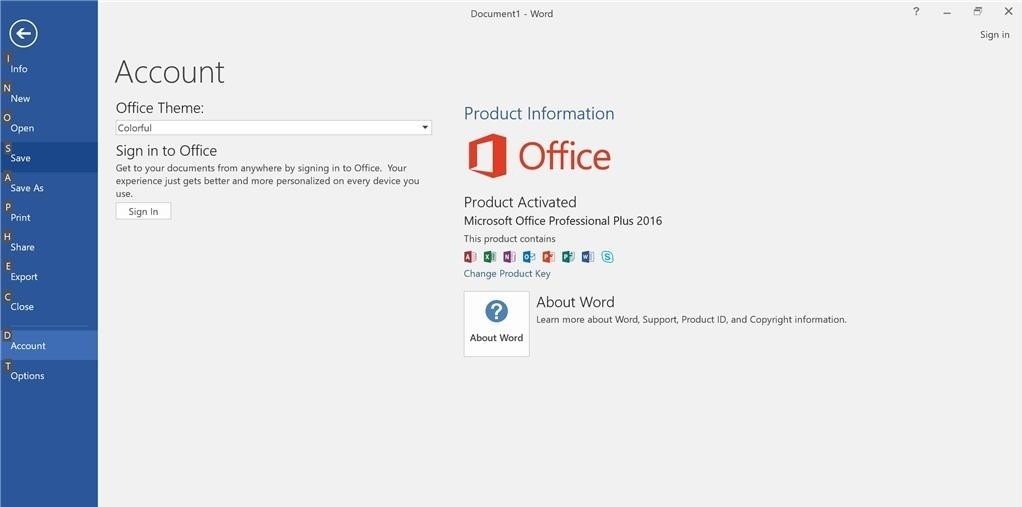
Task: Click the Sign in link at top right
Action: 995,35
